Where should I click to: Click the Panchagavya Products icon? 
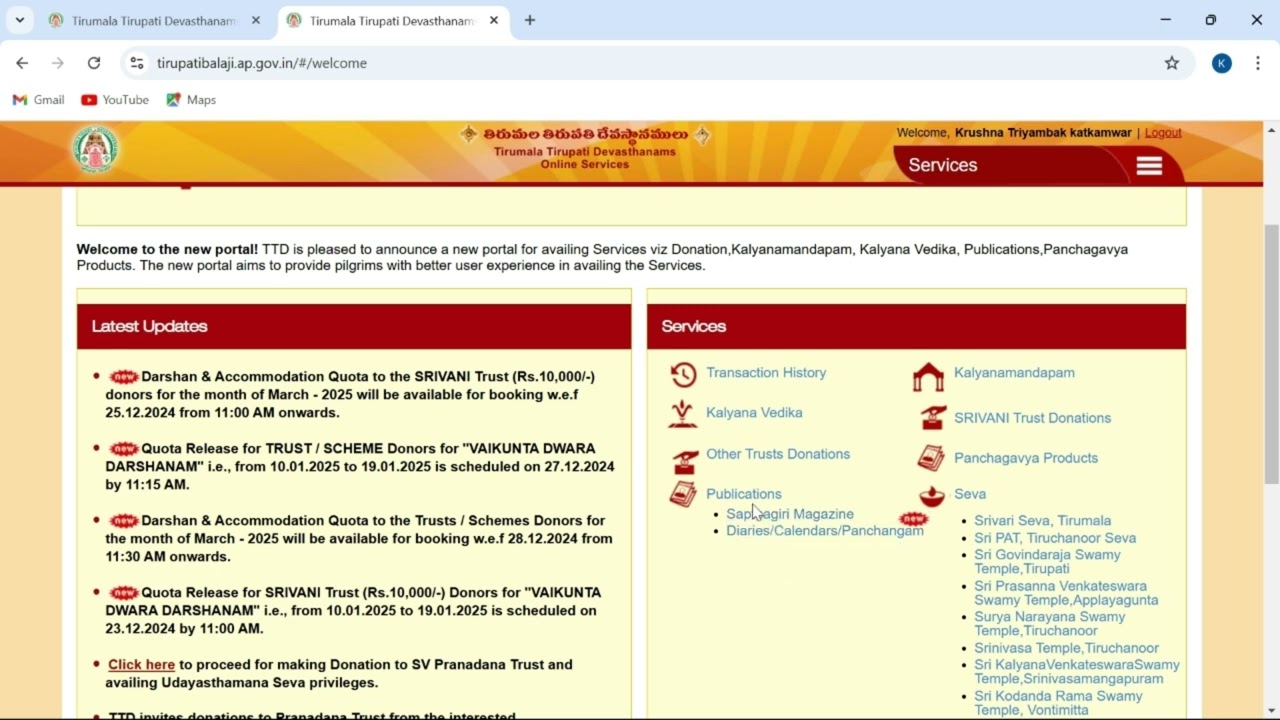(931, 458)
